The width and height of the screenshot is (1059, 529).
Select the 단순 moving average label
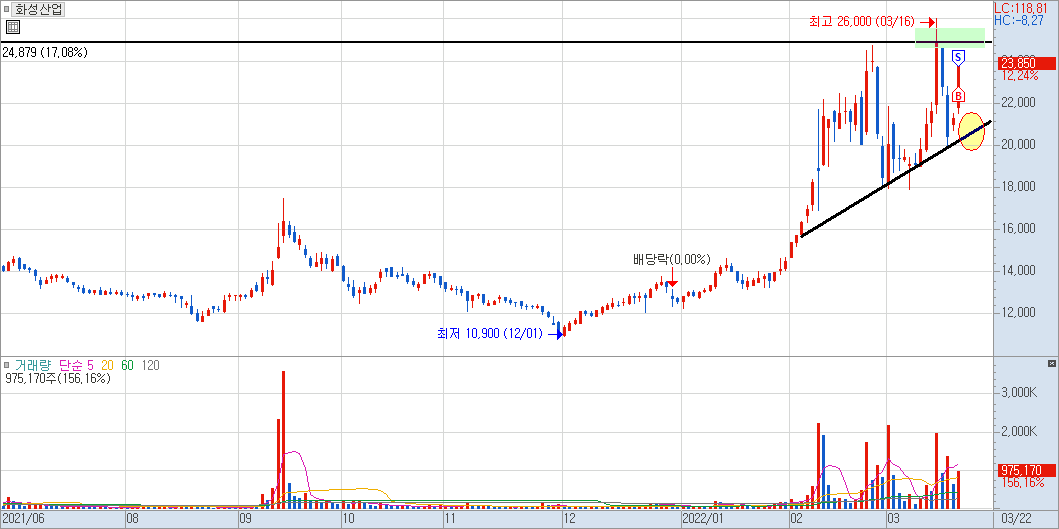coord(72,366)
